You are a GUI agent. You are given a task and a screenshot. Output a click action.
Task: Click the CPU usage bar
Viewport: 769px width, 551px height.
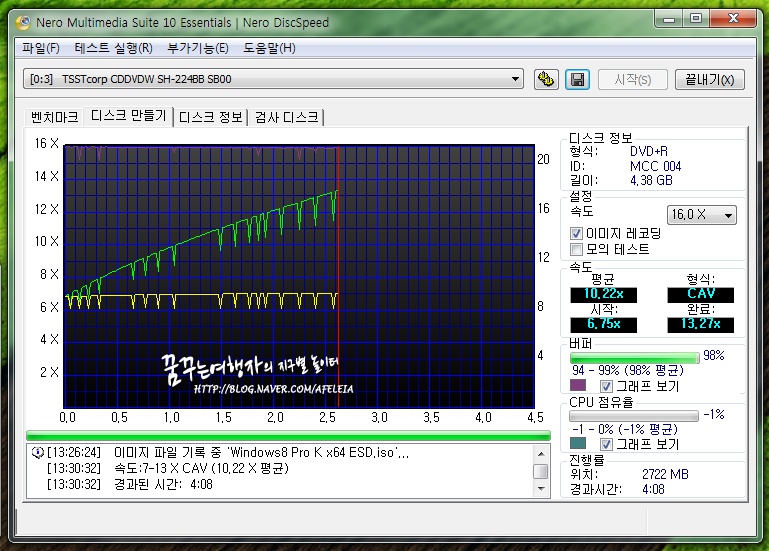(x=634, y=416)
